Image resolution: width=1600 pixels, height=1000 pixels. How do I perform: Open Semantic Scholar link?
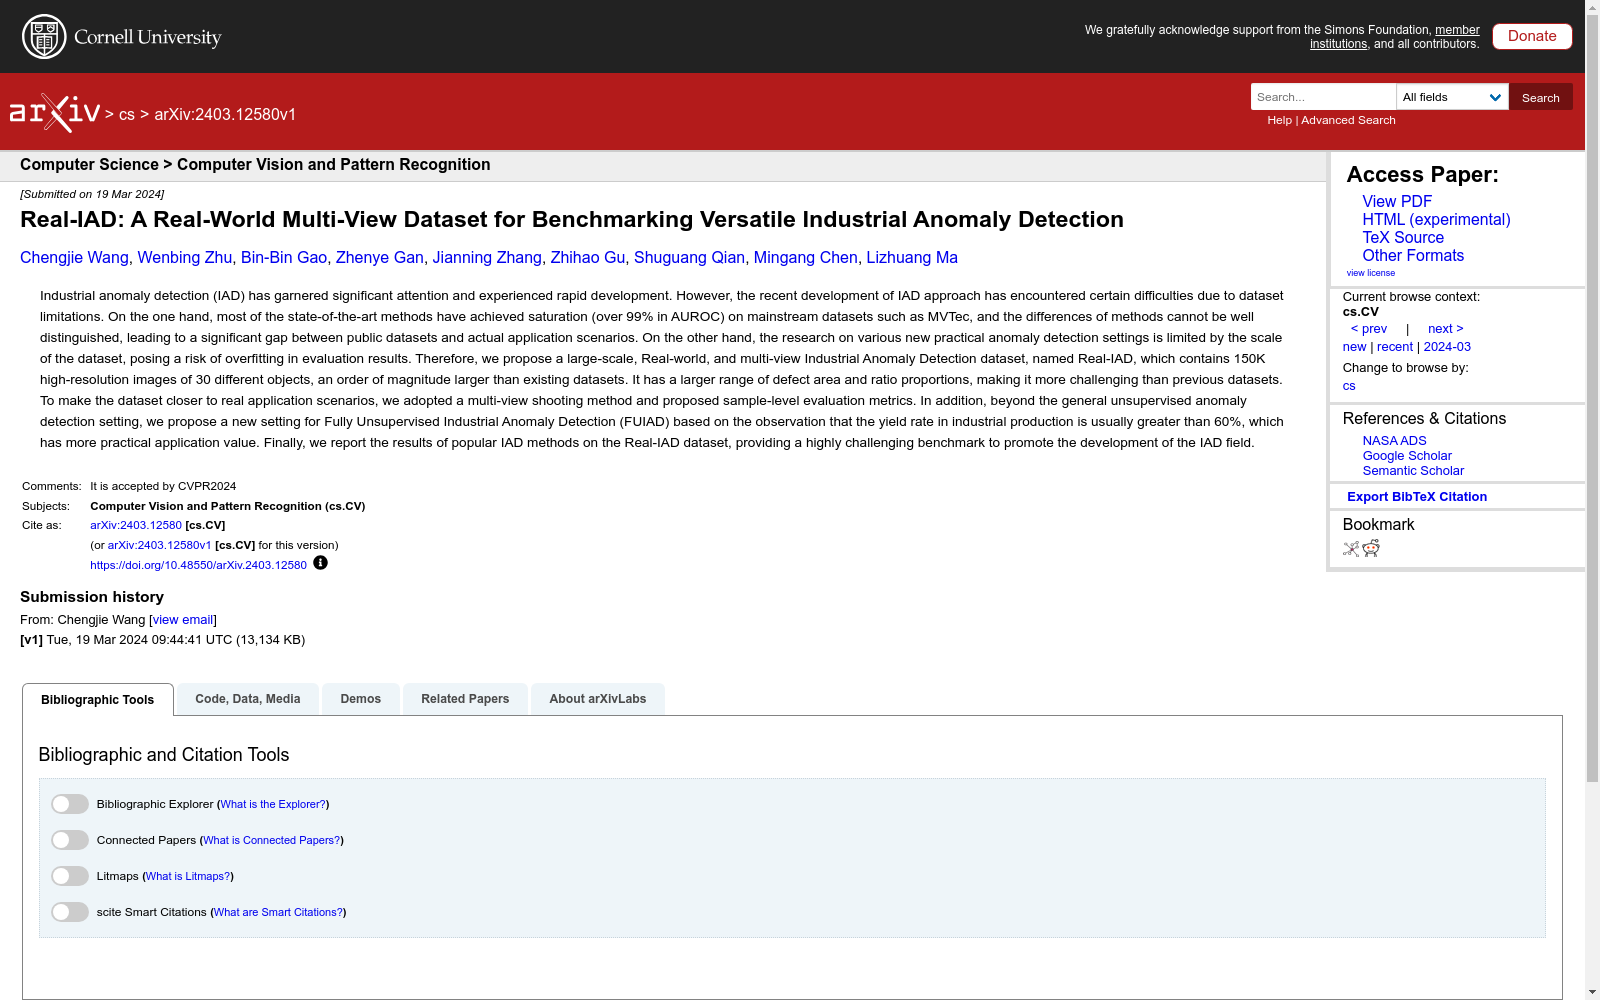pyautogui.click(x=1413, y=471)
